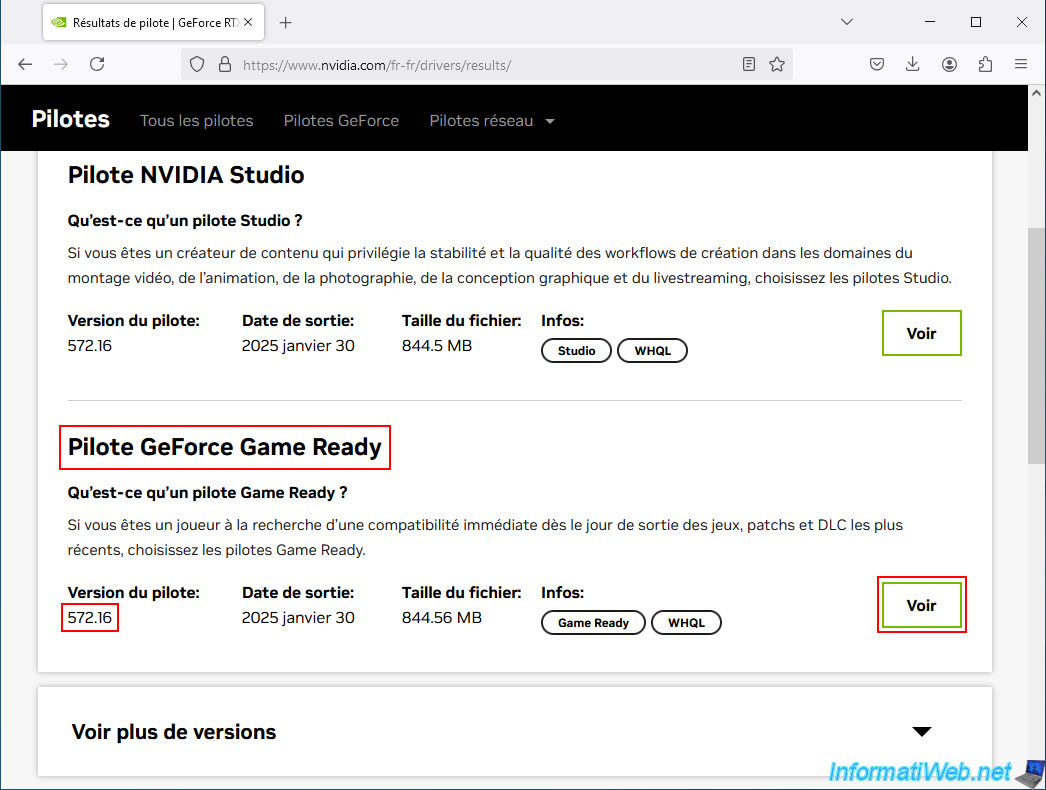The image size is (1046, 790).
Task: Click Voir for the GeForce Game Ready driver
Action: coord(921,605)
